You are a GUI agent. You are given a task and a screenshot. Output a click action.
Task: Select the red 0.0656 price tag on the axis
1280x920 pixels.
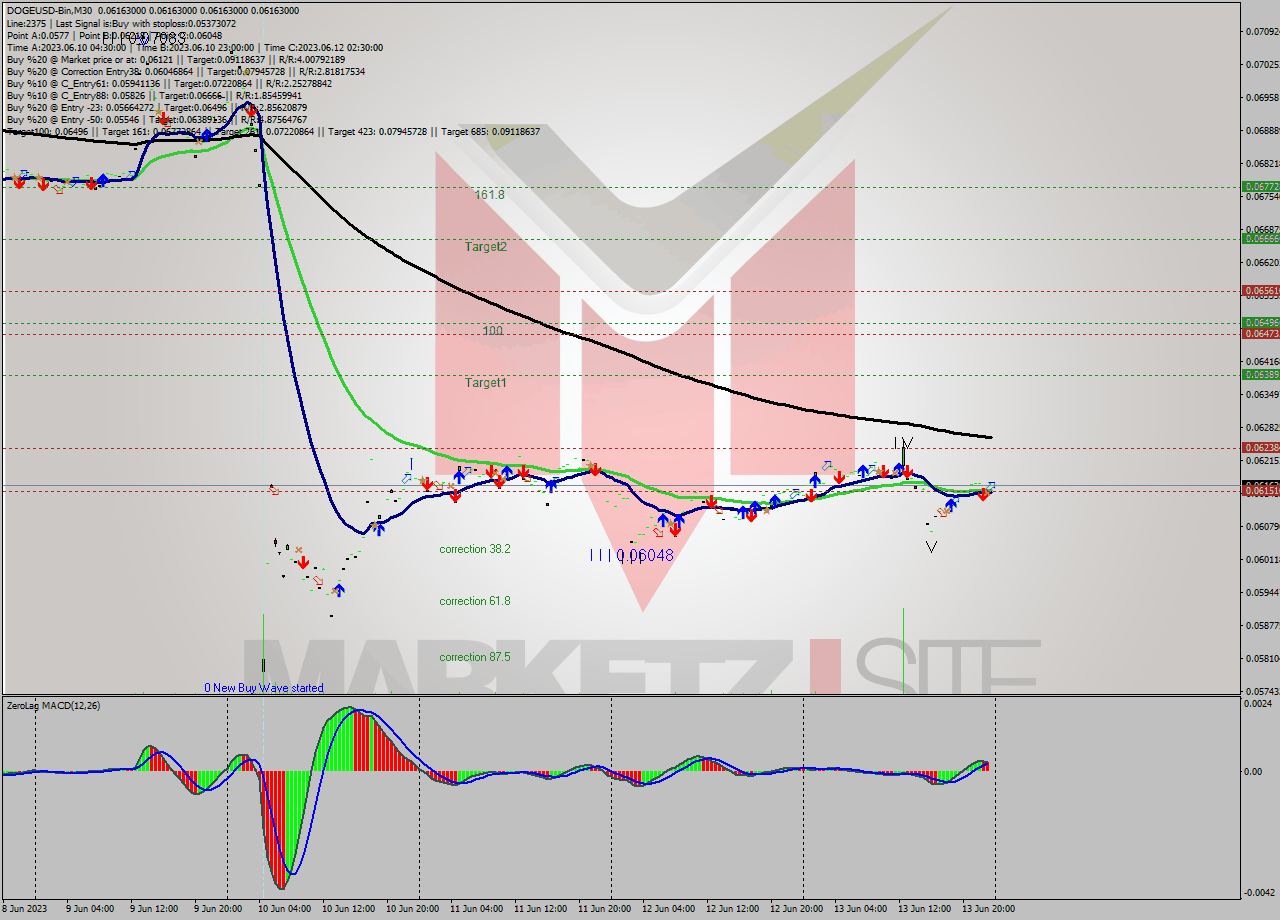(x=1260, y=290)
